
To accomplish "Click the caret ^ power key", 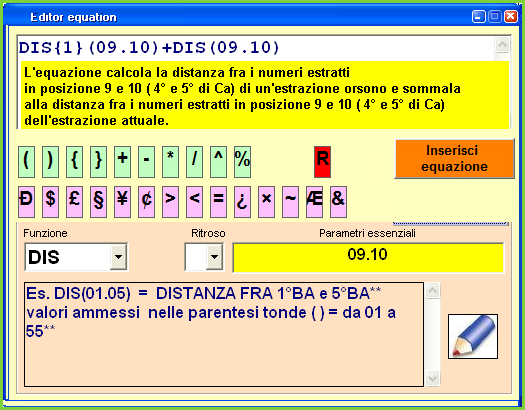I will point(218,162).
